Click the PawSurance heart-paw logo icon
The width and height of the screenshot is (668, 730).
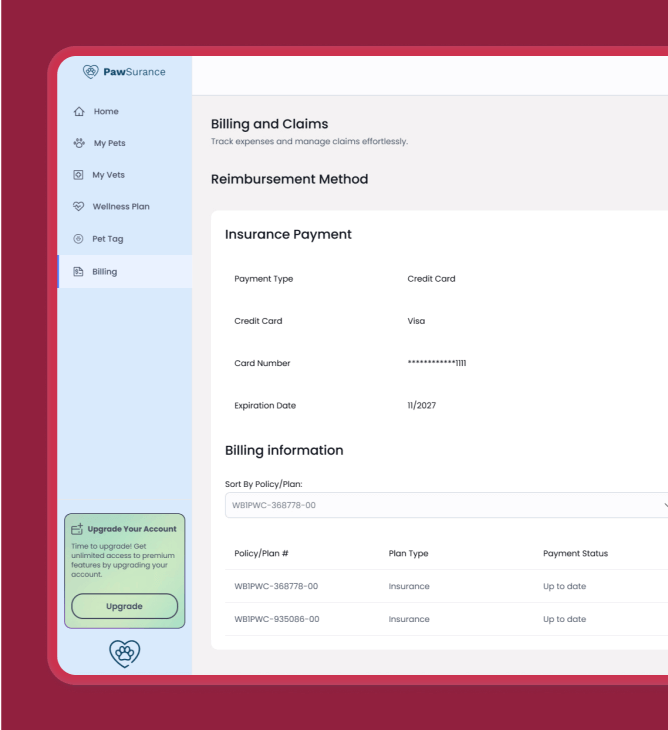[91, 72]
